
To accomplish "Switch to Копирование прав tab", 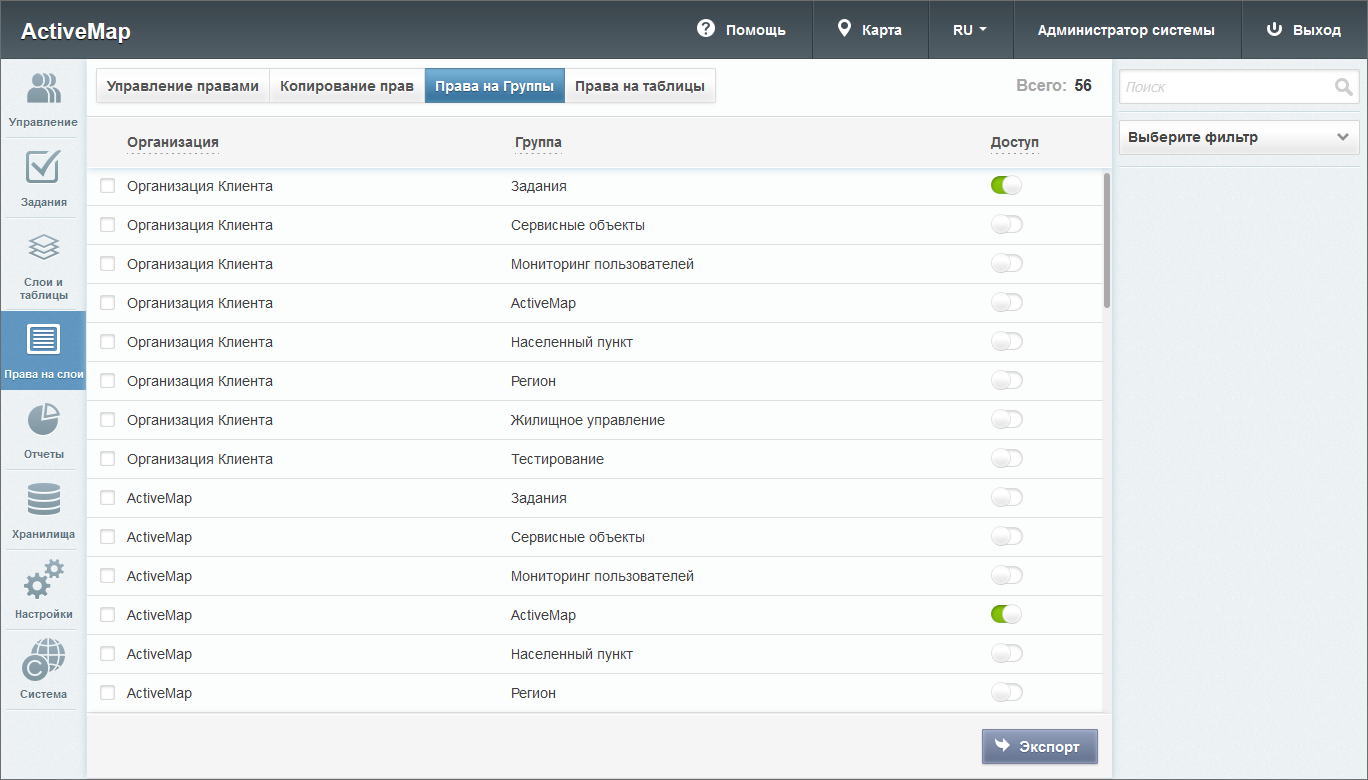I will point(346,86).
